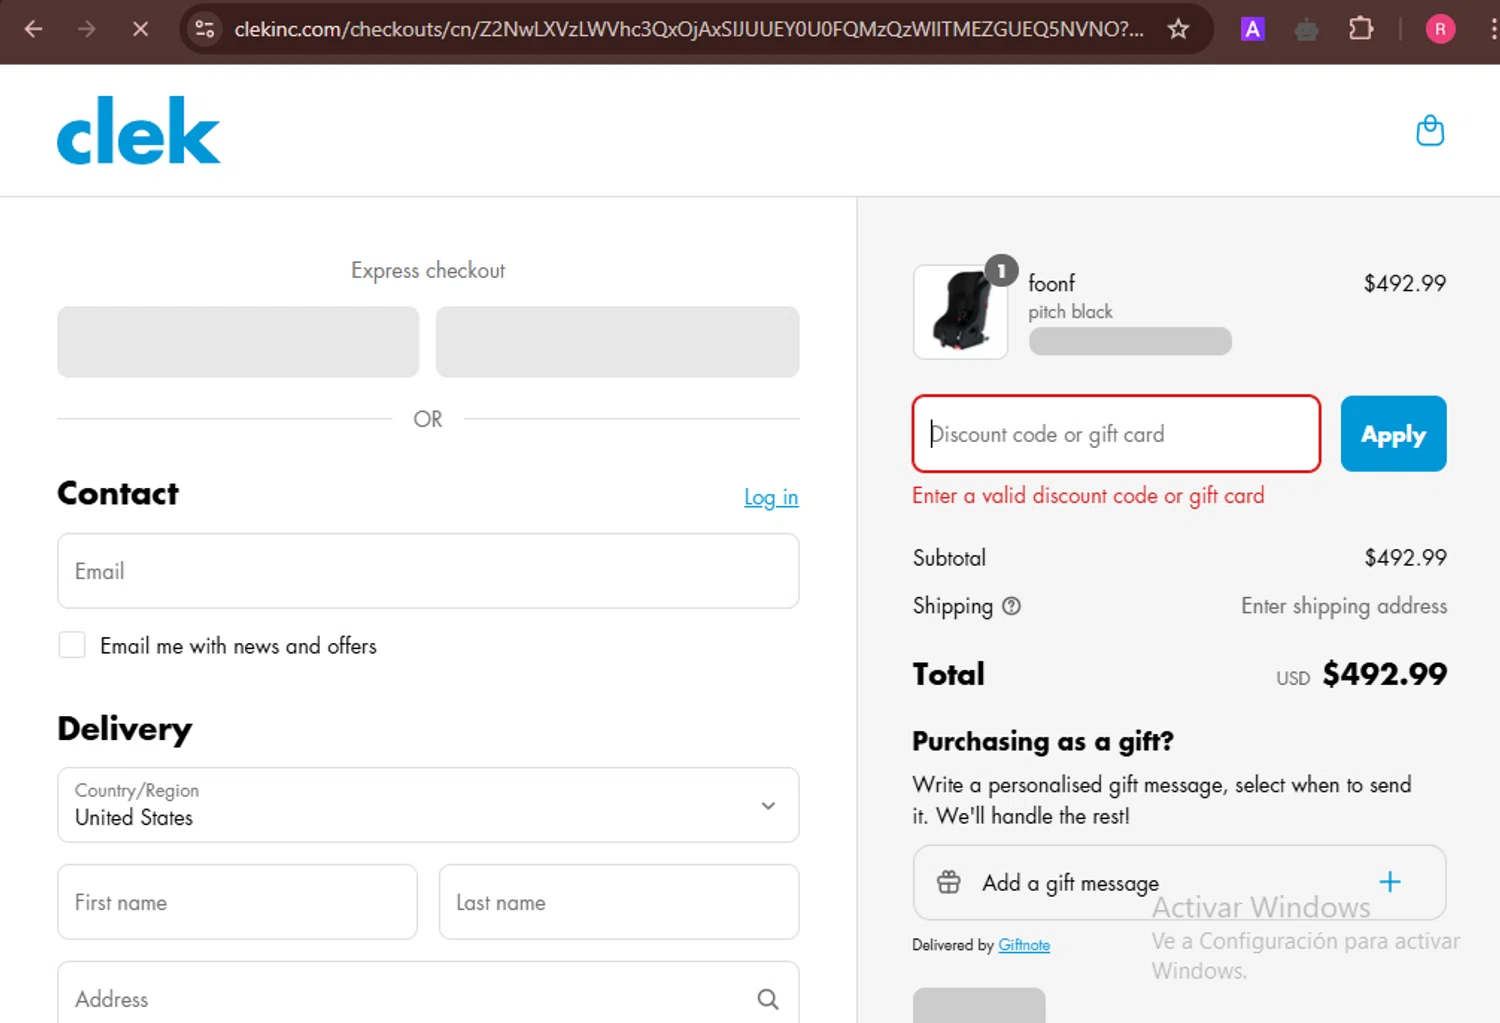Open the profile R avatar
This screenshot has height=1023, width=1500.
[1440, 29]
